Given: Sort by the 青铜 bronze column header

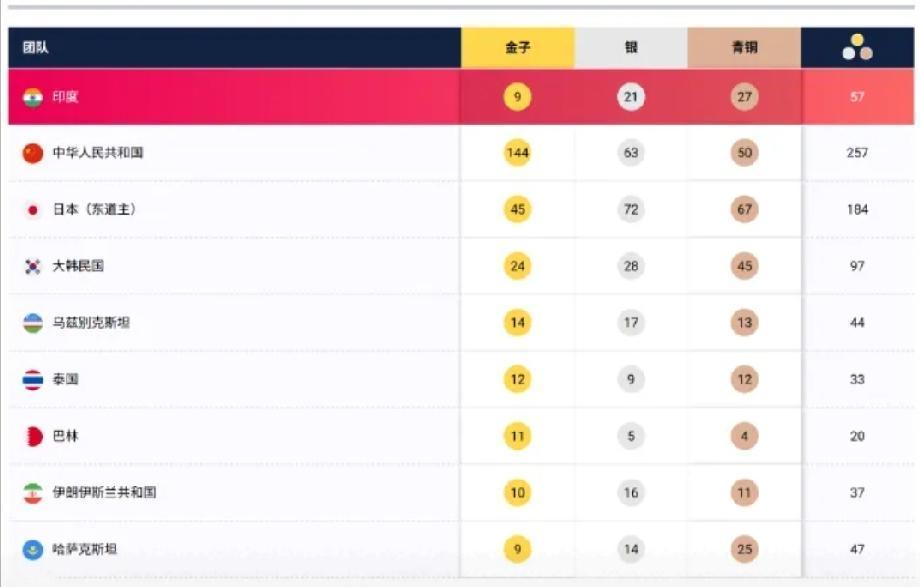Looking at the screenshot, I should coord(744,48).
